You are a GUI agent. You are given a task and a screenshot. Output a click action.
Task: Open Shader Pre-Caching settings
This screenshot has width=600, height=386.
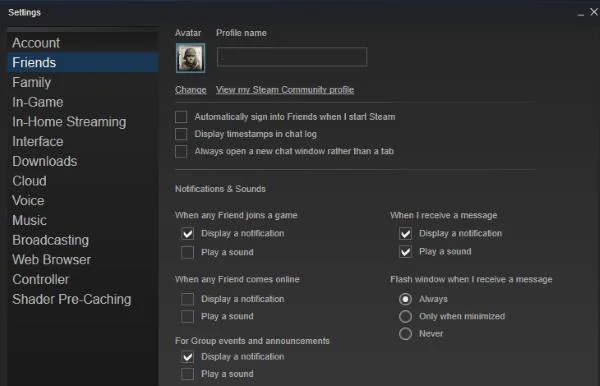83,299
